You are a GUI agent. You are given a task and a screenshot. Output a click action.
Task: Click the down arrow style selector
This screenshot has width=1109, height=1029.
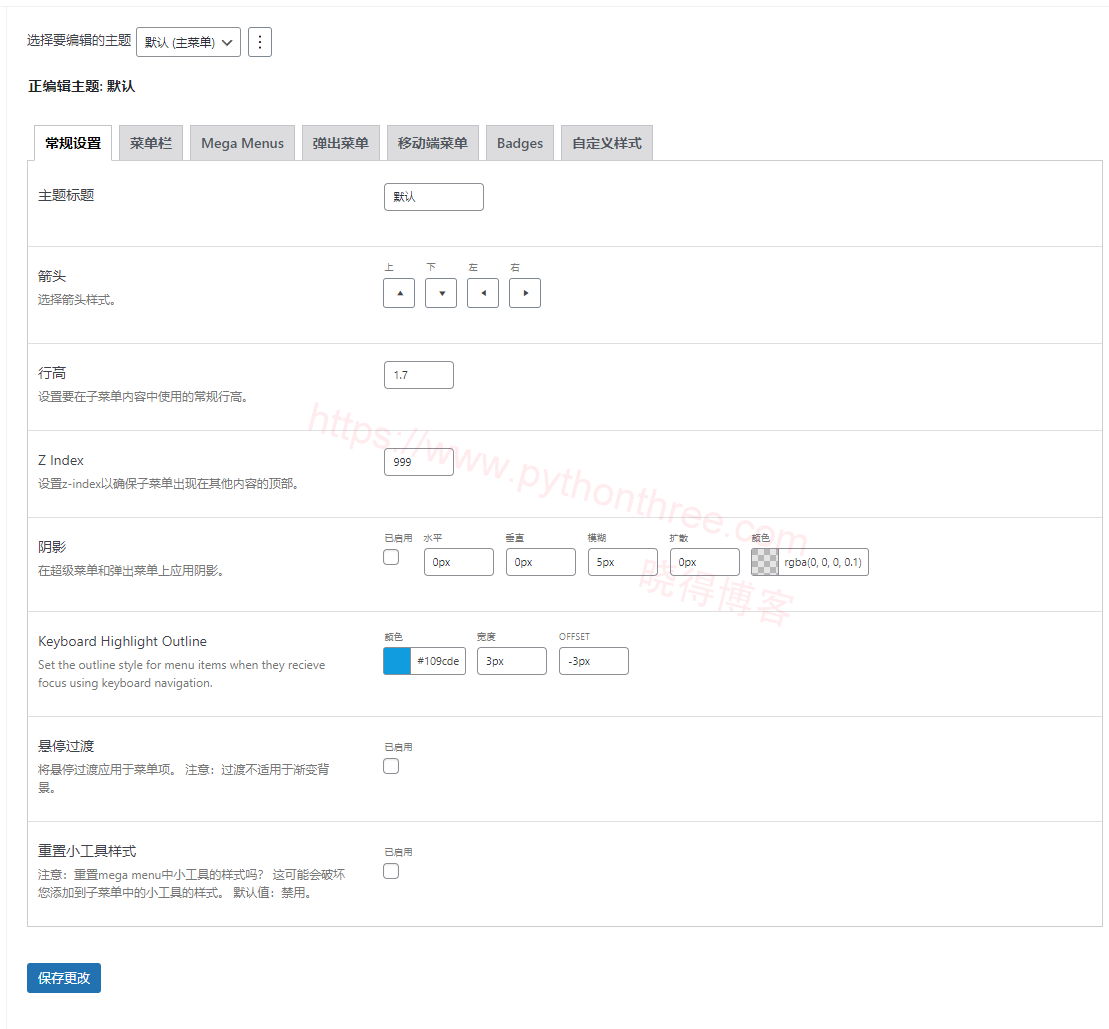441,293
